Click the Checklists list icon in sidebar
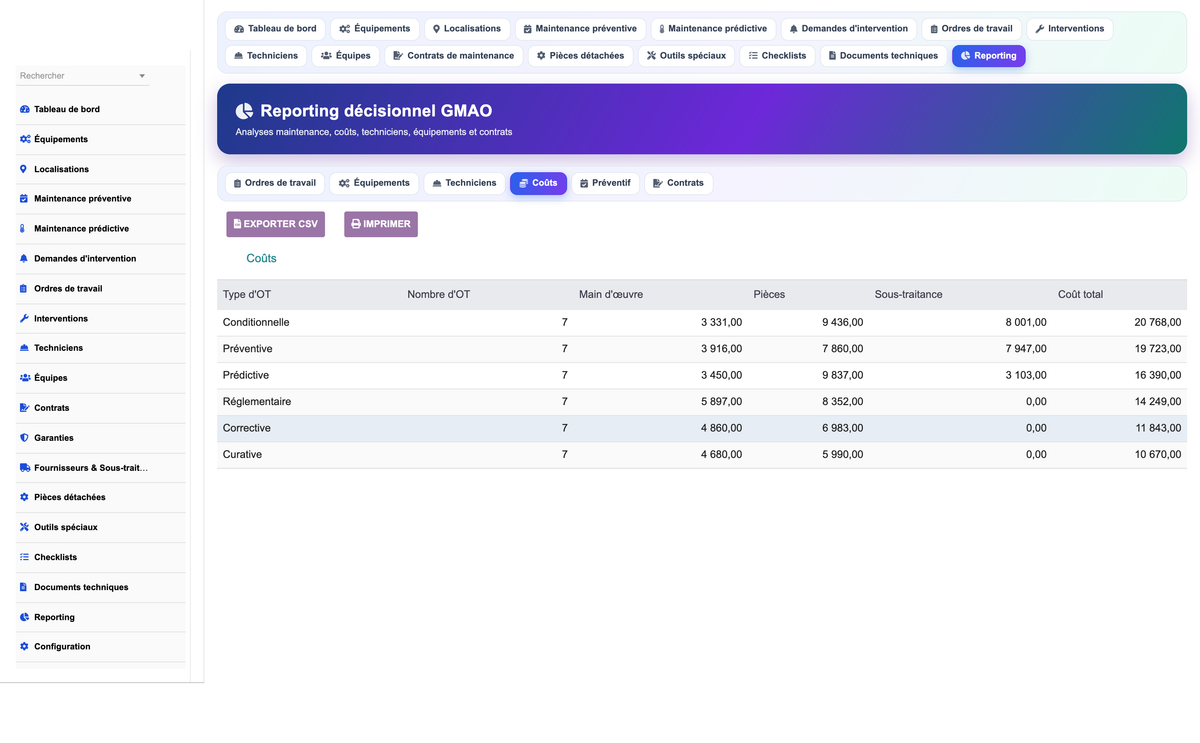 click(24, 557)
